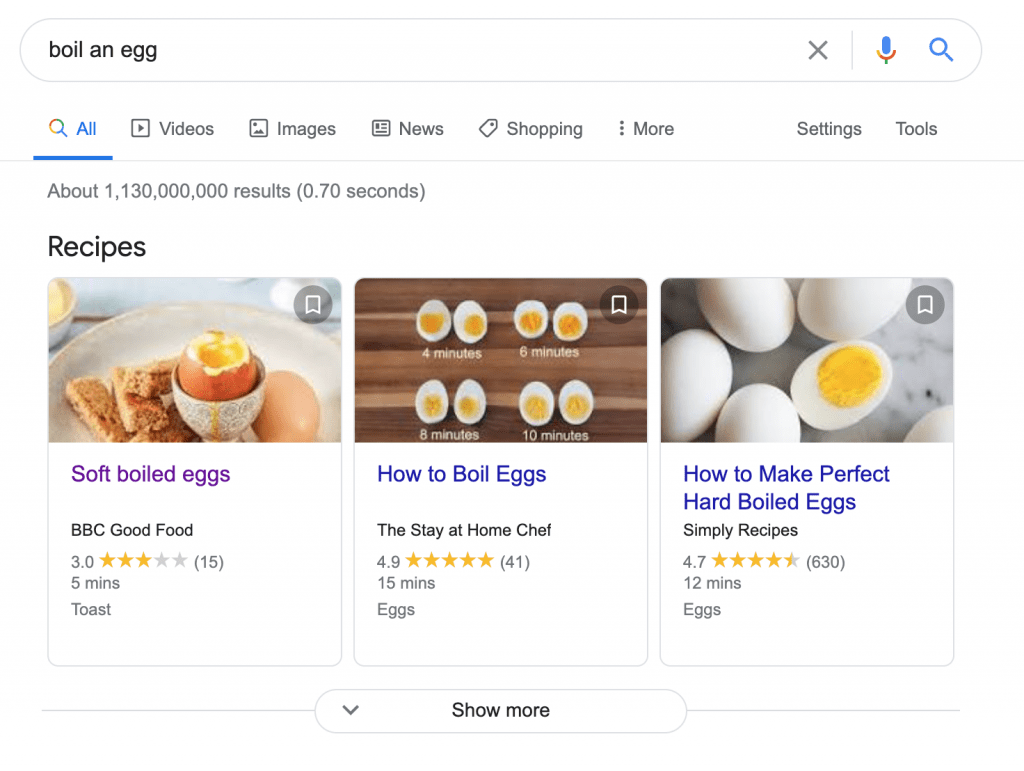Click the blue magnifying glass search icon
The image size is (1024, 771).
(940, 50)
